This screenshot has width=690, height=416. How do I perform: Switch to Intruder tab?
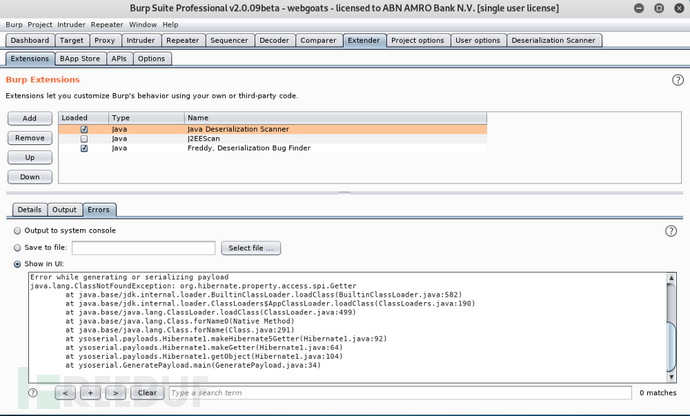pyautogui.click(x=140, y=40)
